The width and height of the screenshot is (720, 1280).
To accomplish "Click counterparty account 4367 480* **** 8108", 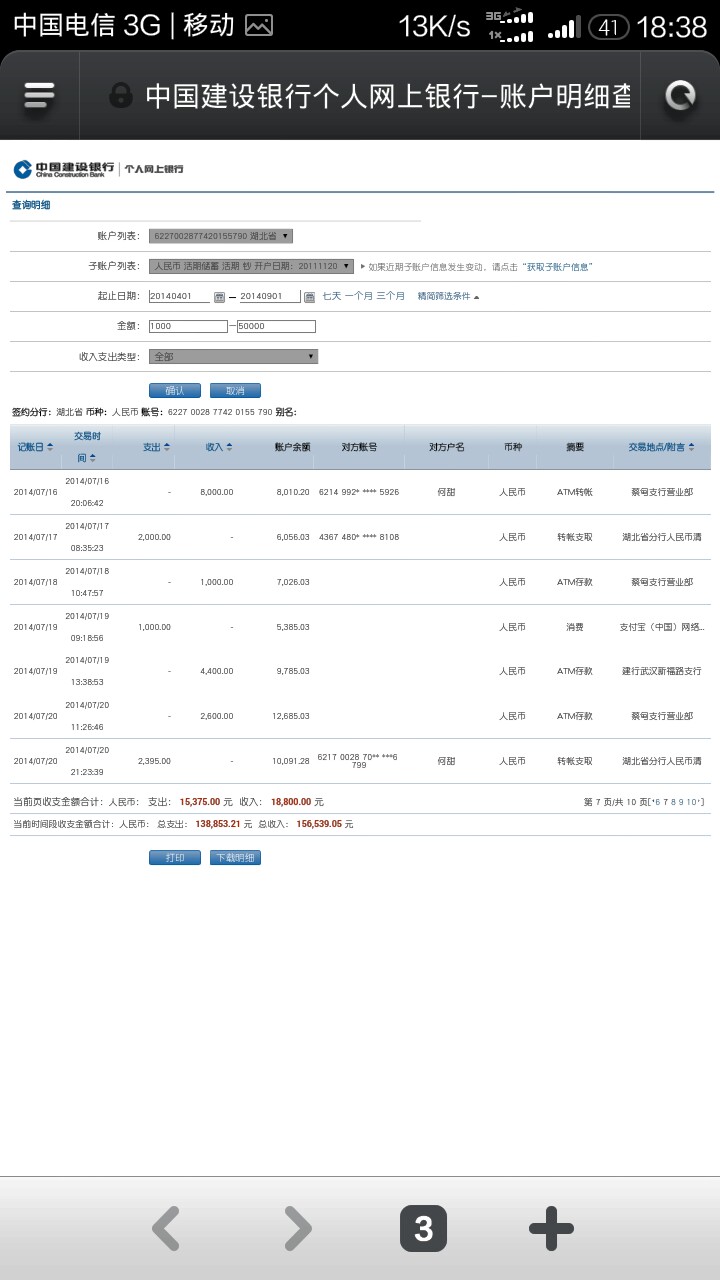I will point(359,537).
